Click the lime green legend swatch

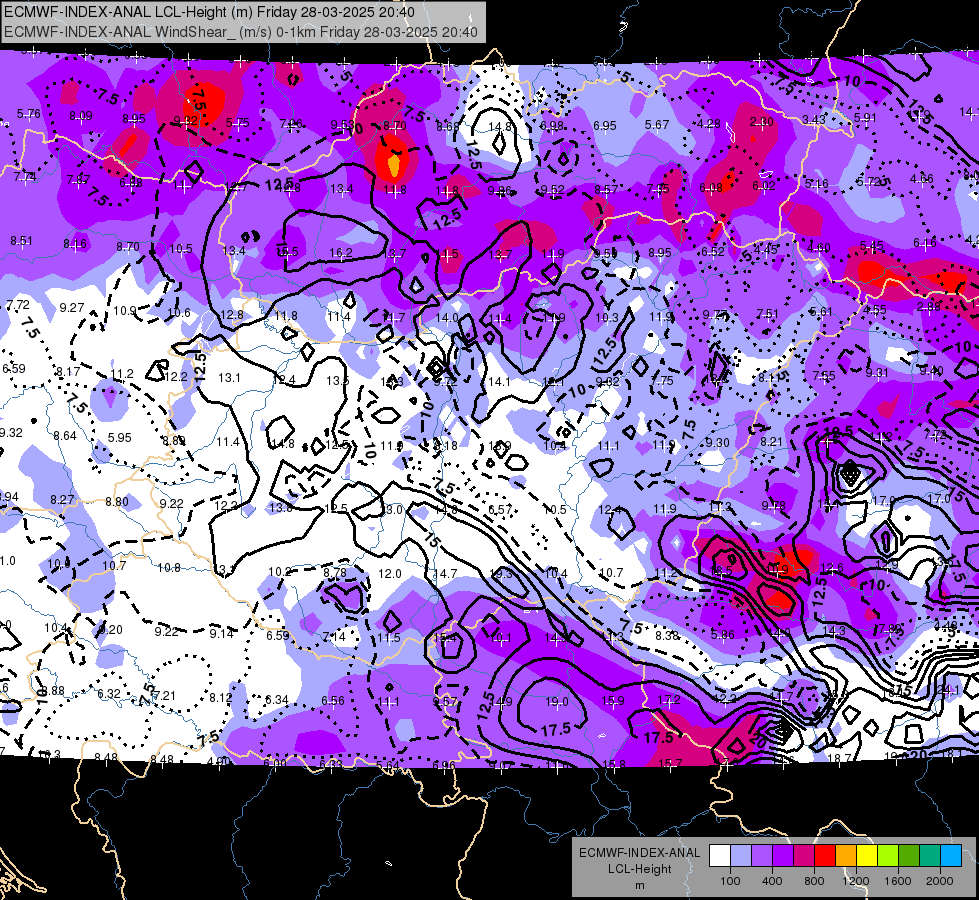(x=887, y=856)
